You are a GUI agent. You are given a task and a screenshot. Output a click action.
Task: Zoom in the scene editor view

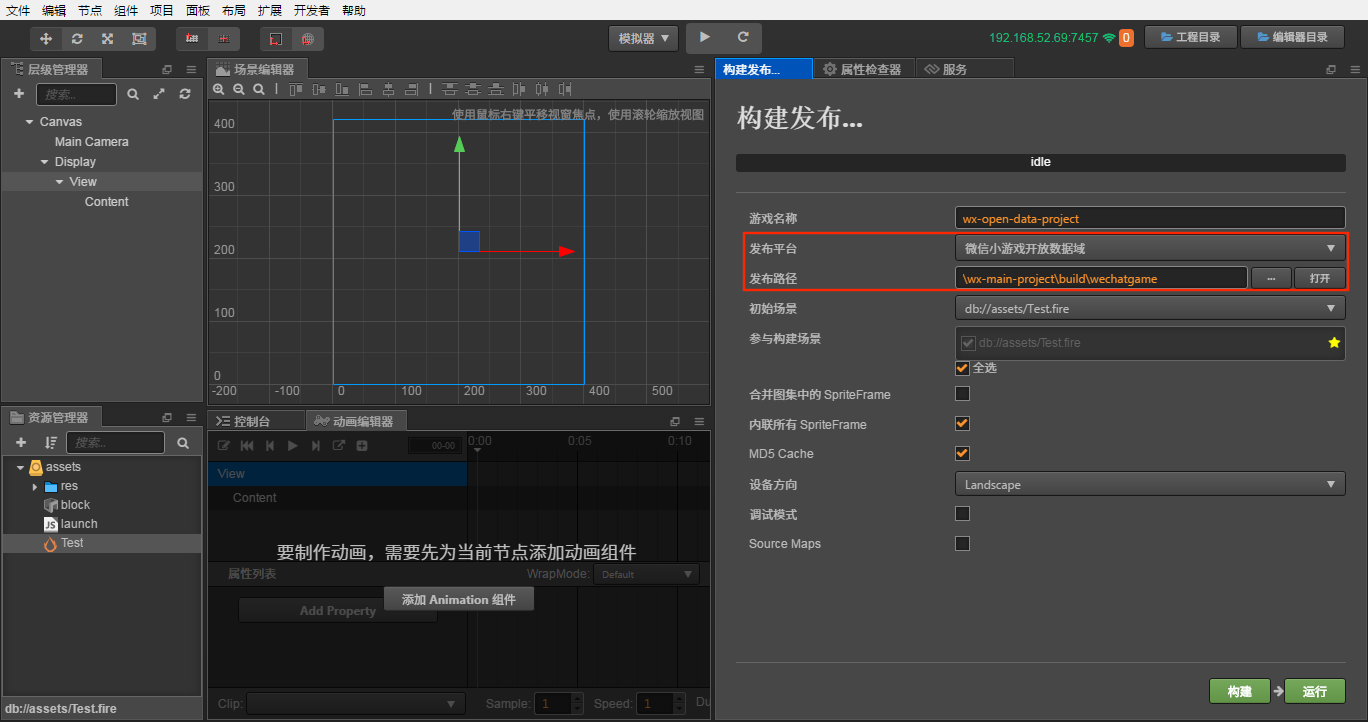tap(219, 89)
